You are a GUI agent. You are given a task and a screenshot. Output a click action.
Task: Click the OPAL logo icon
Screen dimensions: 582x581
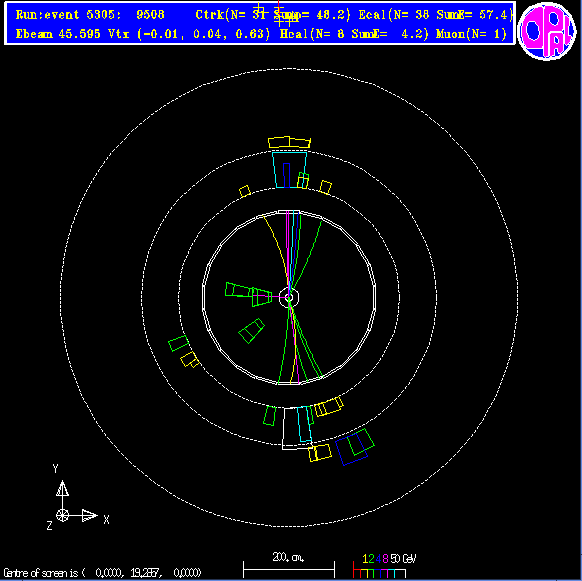click(x=547, y=31)
